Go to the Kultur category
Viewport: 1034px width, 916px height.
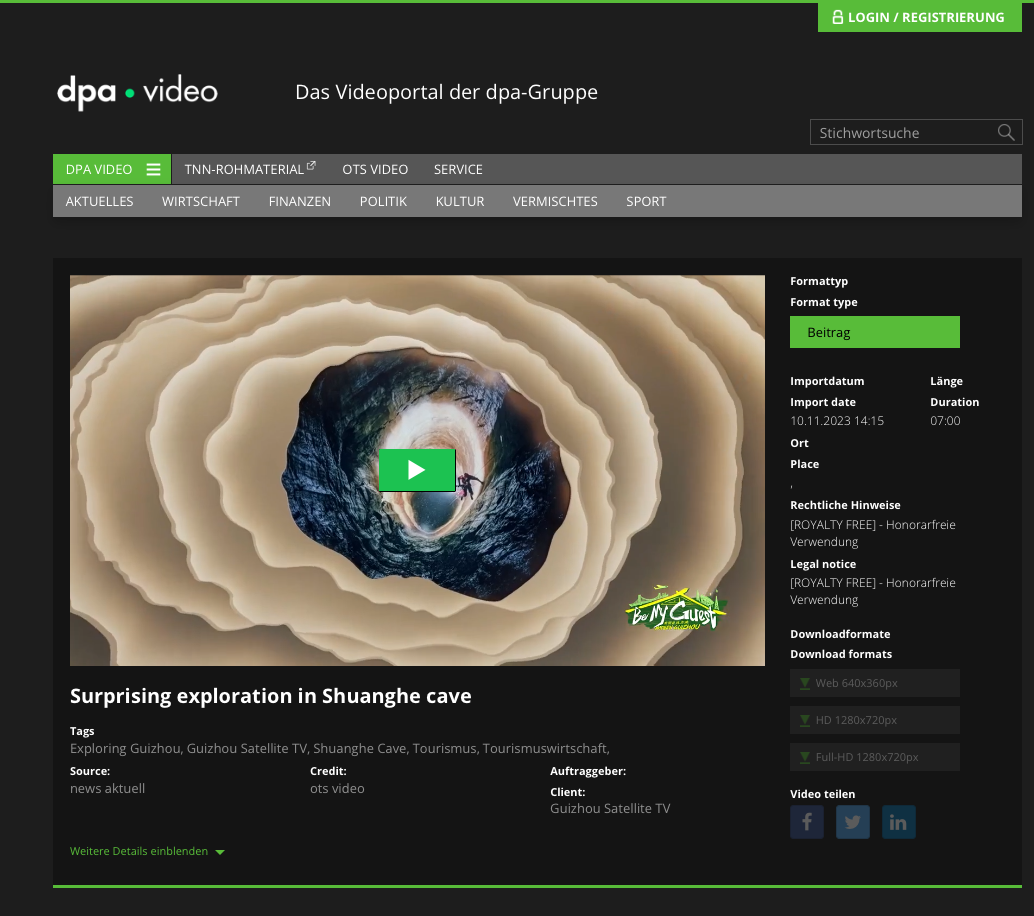(460, 201)
